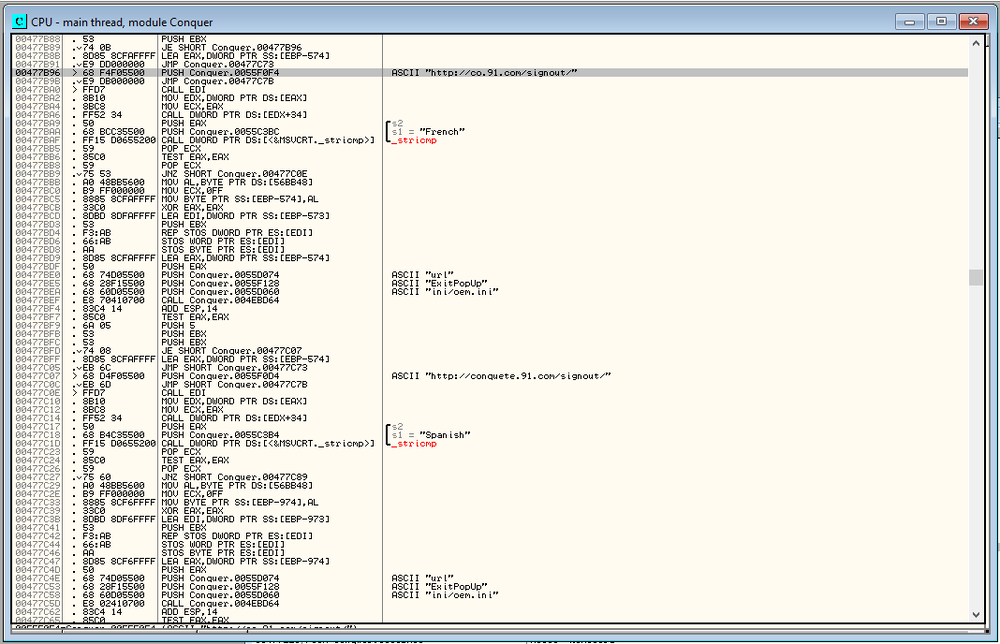Click the scrollbar down arrow
The height and width of the screenshot is (644, 1000).
pos(975,616)
